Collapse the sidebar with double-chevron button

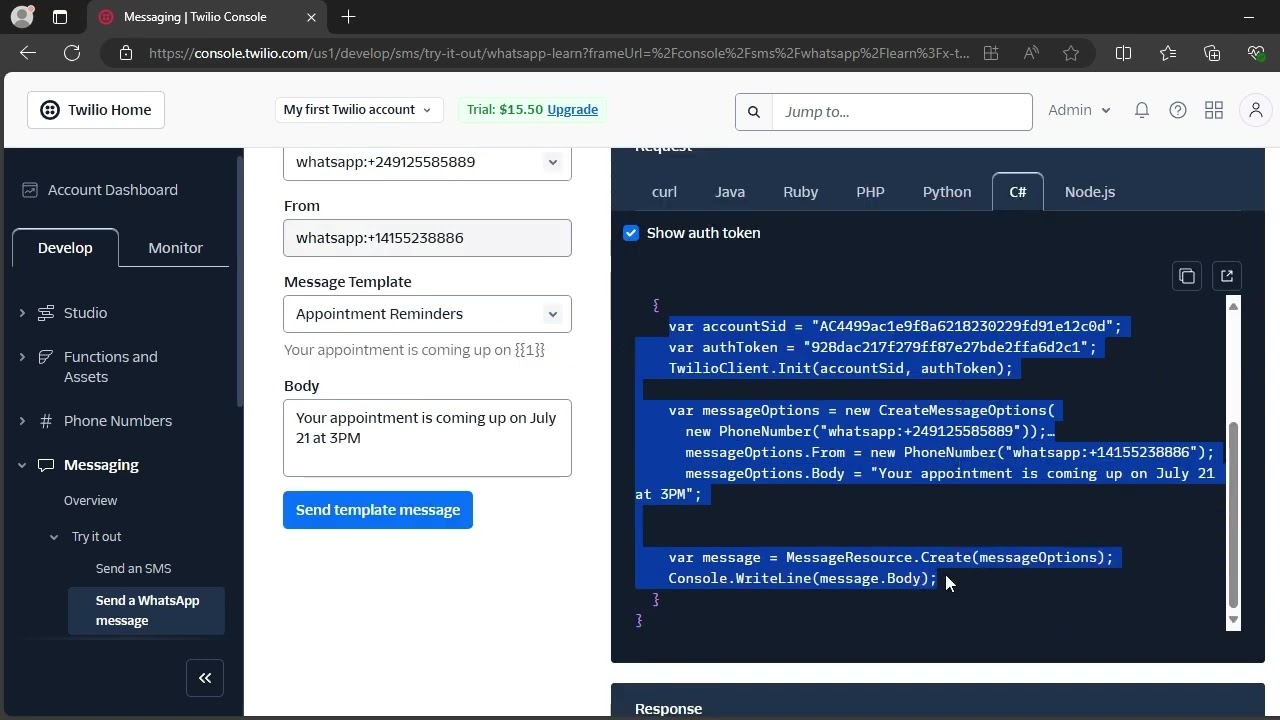[x=205, y=678]
